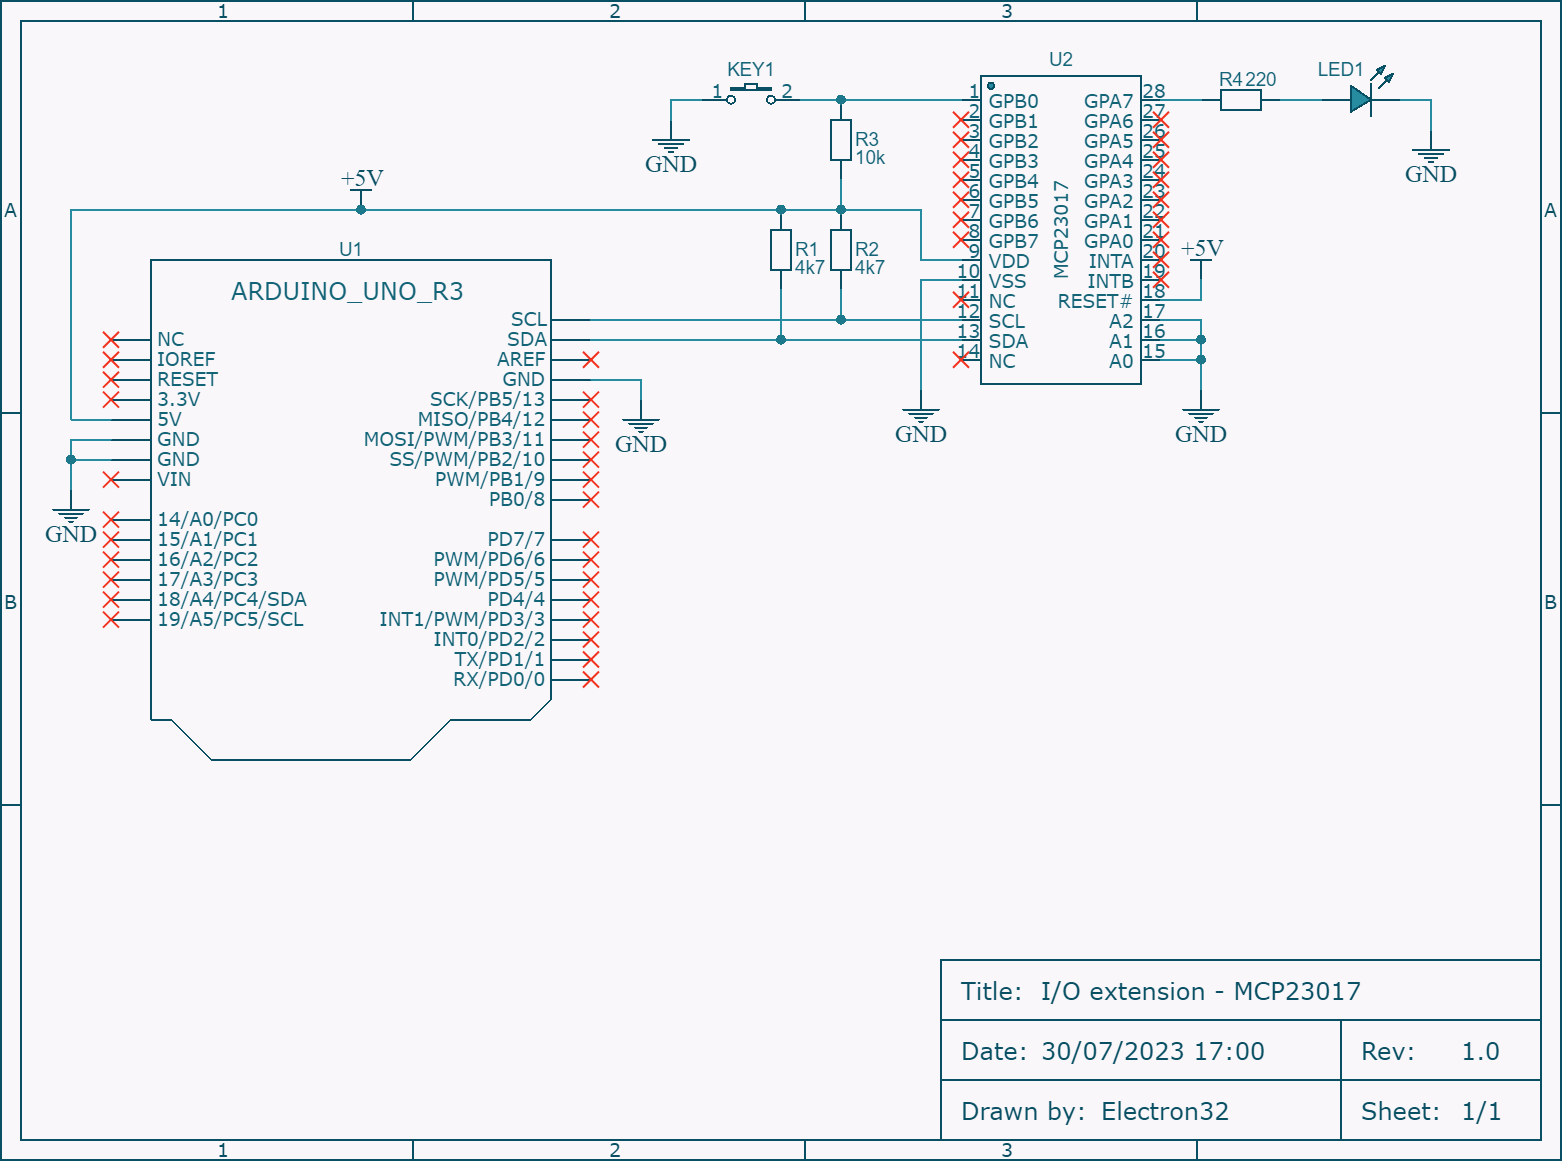Screen dimensions: 1562x1161
Task: Select the LED1 diode symbol
Action: (x=1360, y=99)
